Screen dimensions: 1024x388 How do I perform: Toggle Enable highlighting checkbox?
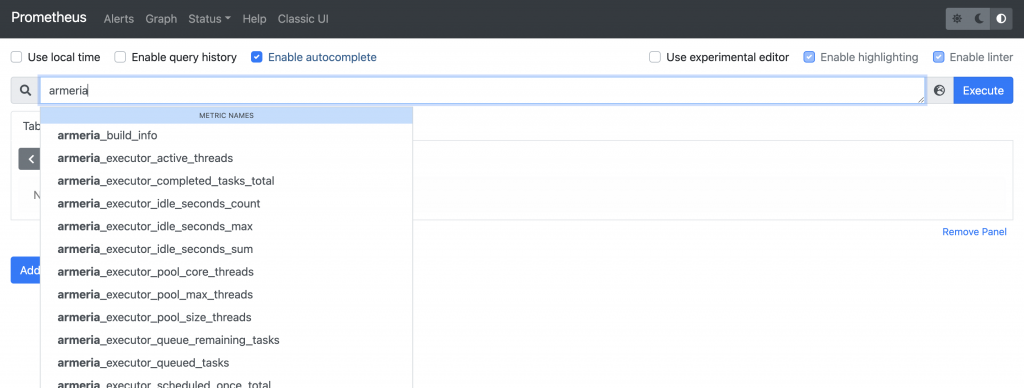click(x=809, y=57)
